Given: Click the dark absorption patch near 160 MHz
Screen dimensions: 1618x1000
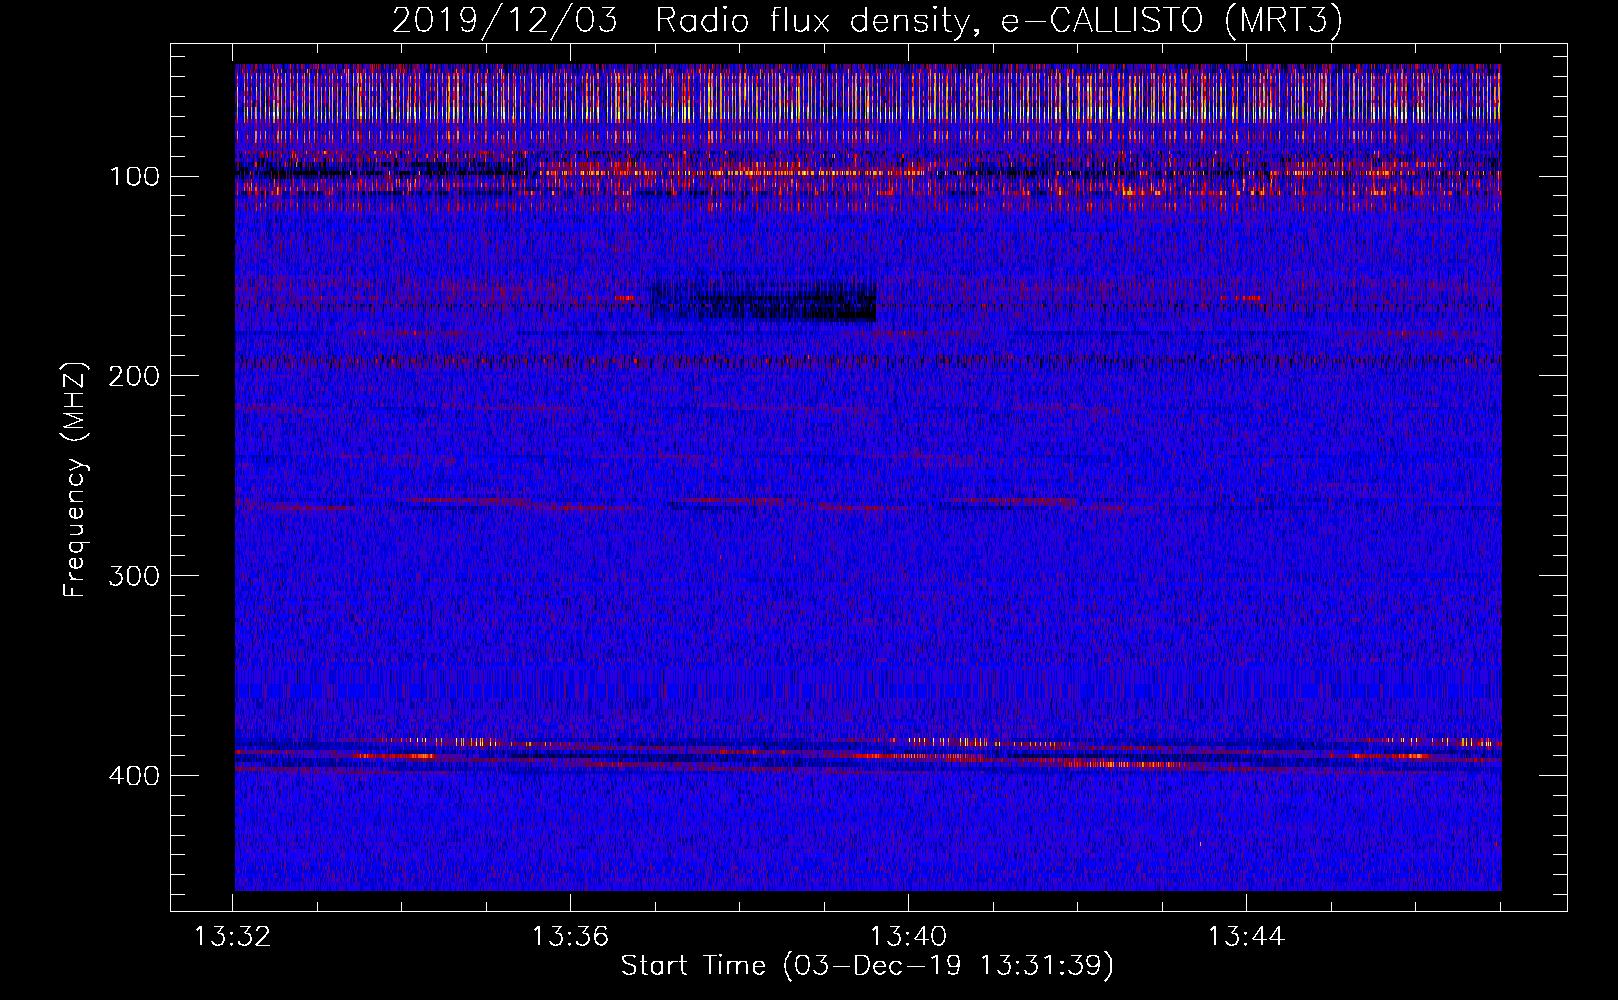Looking at the screenshot, I should pyautogui.click(x=763, y=301).
